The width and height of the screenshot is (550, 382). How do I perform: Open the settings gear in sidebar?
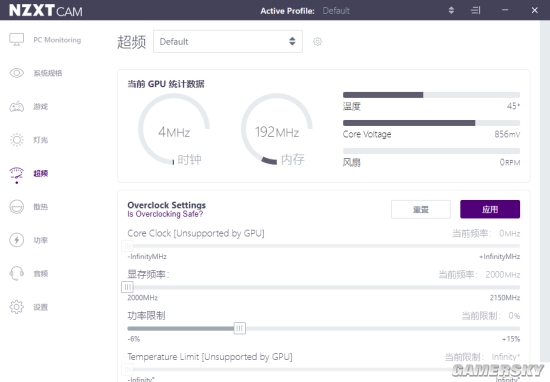pos(16,307)
